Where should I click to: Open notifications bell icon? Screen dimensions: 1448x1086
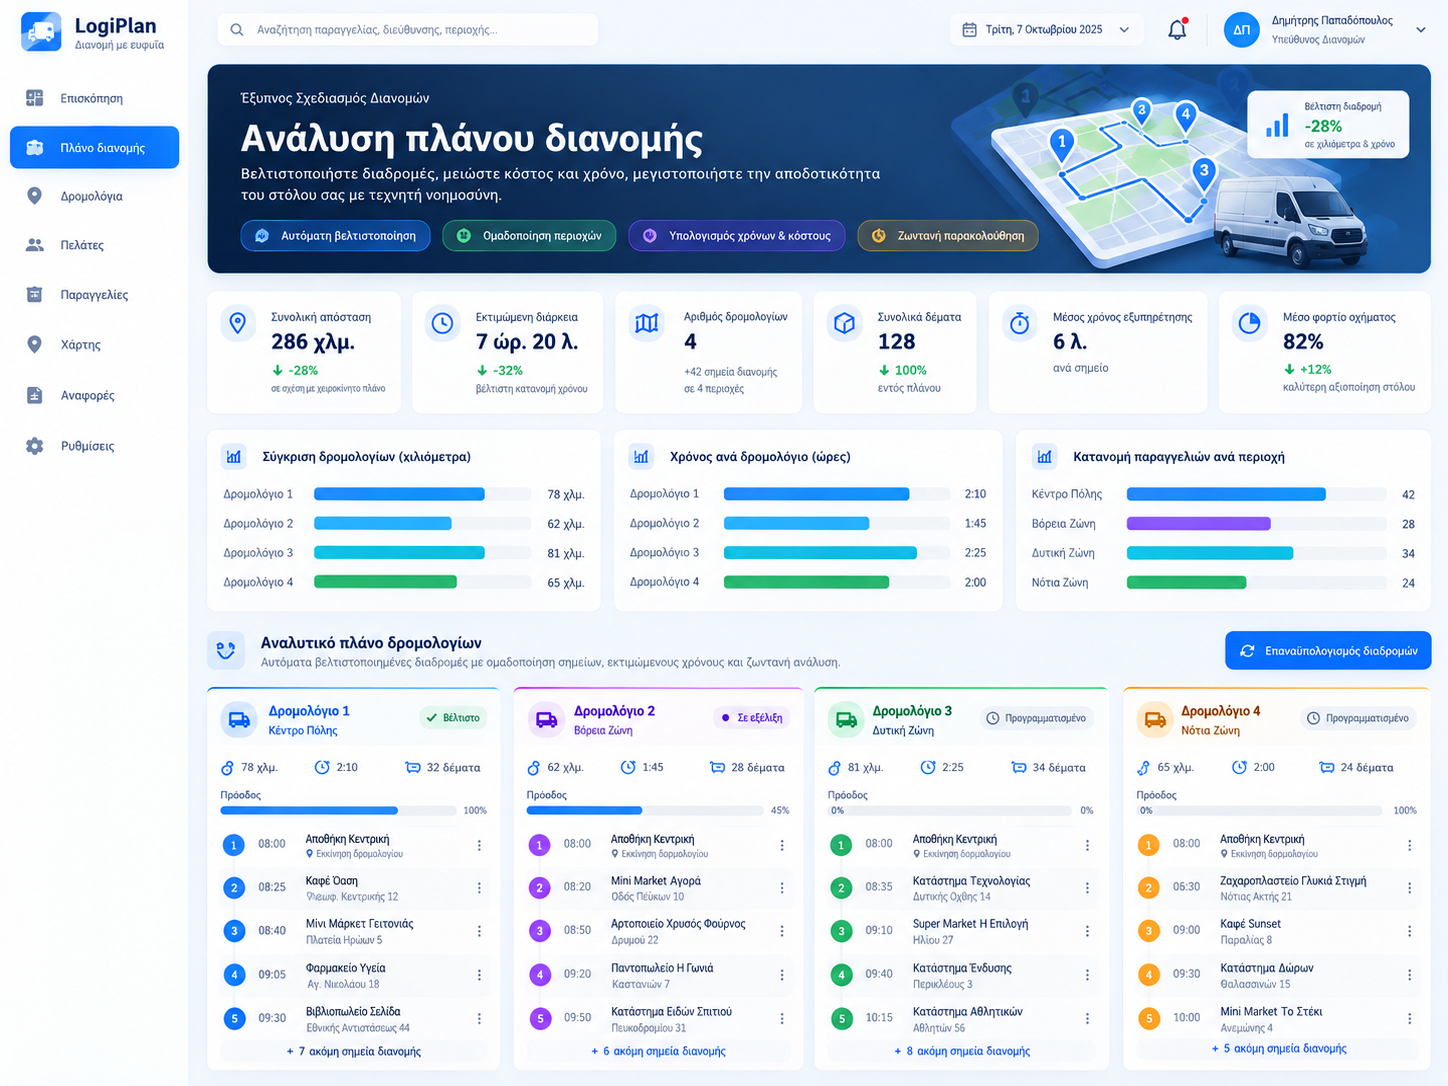pos(1178,30)
